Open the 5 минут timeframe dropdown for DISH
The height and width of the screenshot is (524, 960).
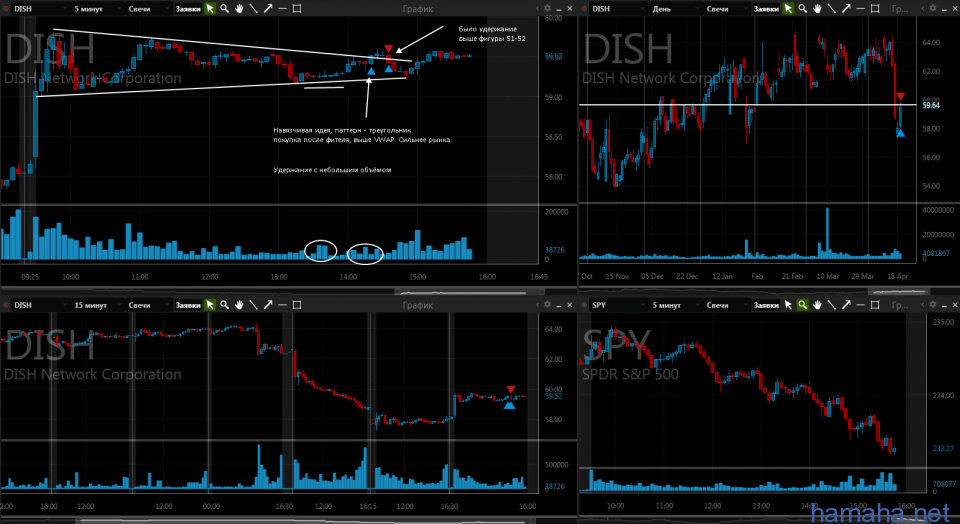point(96,9)
